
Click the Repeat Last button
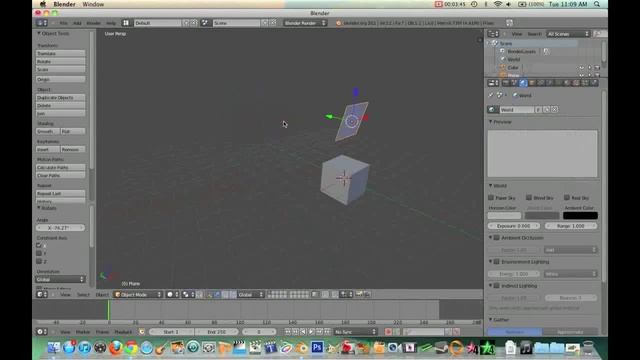pos(60,193)
